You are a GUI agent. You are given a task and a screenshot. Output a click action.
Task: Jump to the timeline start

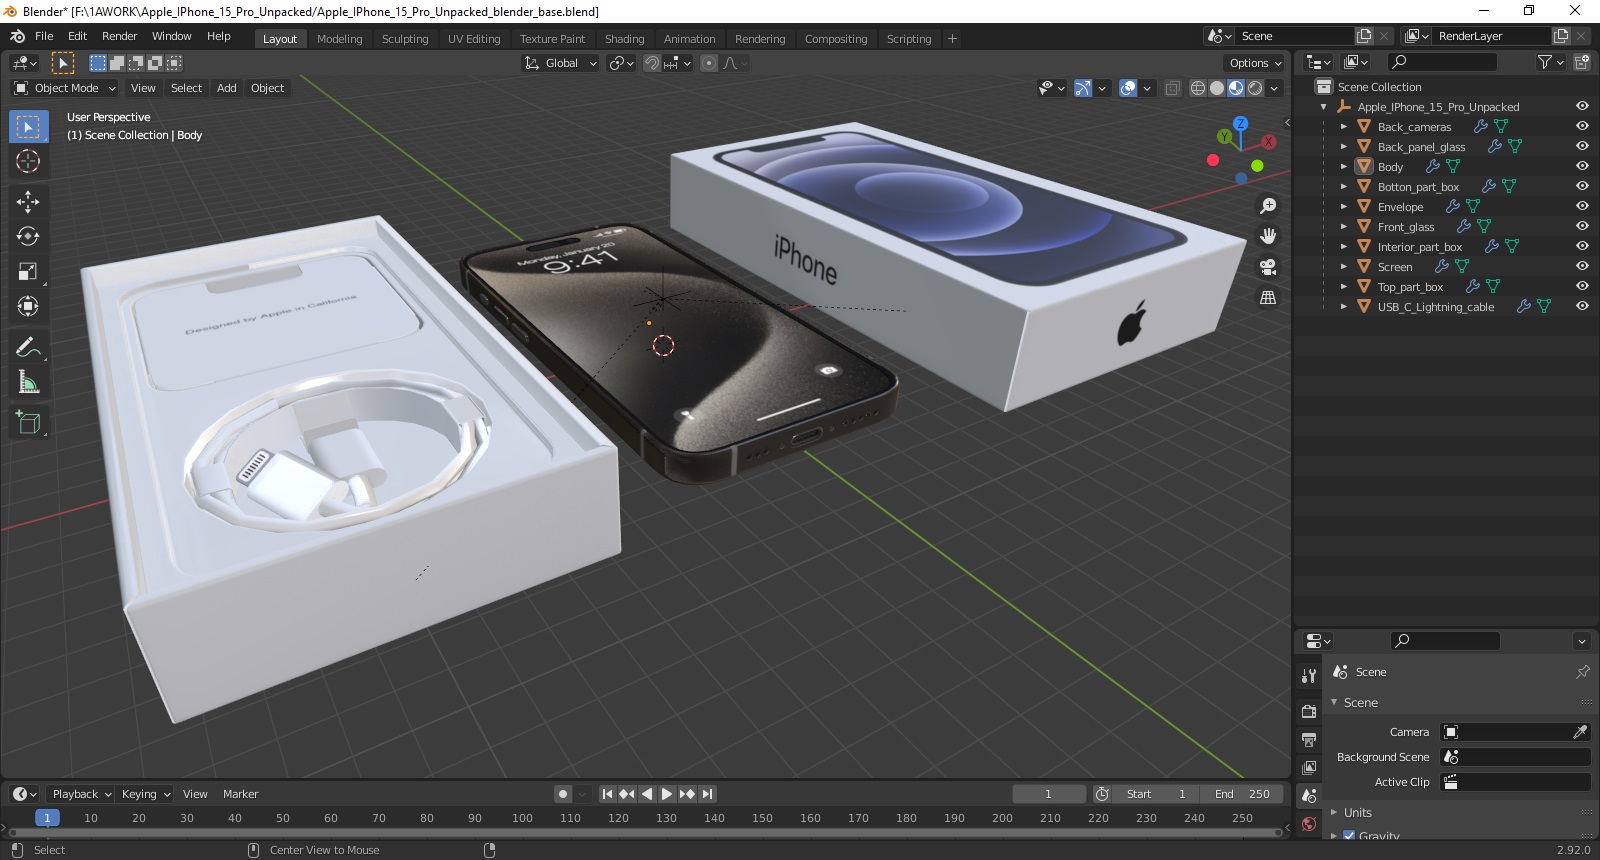click(607, 794)
